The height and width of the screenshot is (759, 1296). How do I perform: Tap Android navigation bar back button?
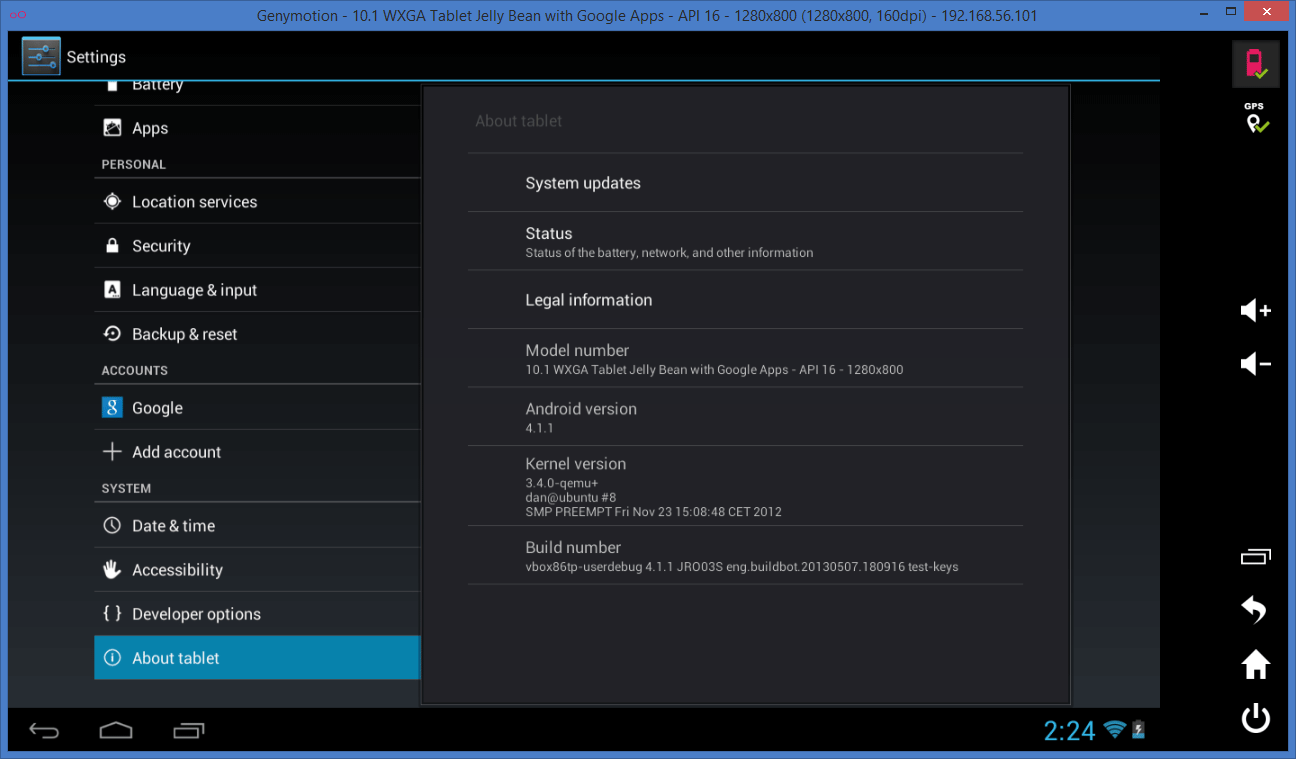tap(44, 731)
